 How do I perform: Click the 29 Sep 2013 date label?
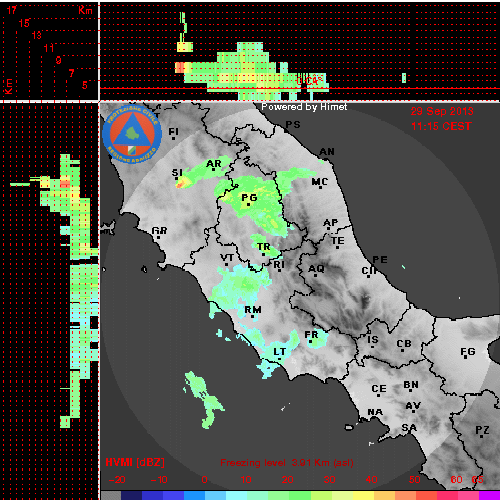pos(442,111)
